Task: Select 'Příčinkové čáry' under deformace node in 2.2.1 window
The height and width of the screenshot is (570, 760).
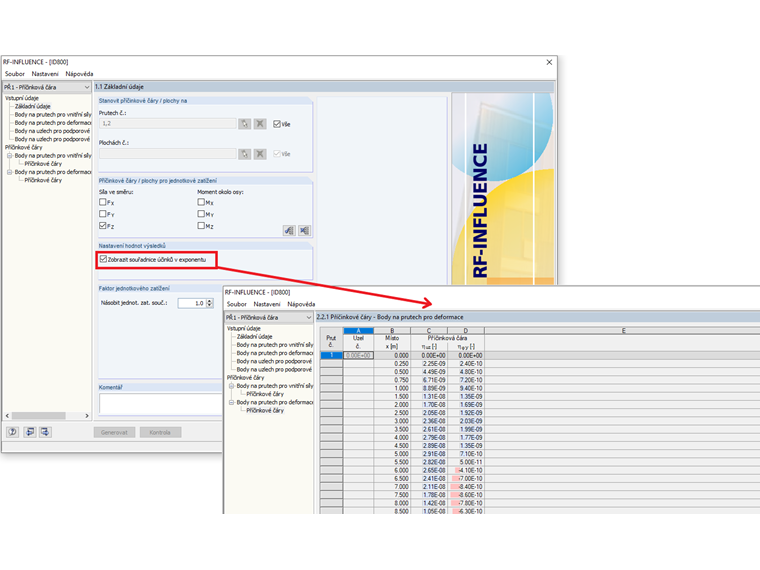Action: pos(265,411)
